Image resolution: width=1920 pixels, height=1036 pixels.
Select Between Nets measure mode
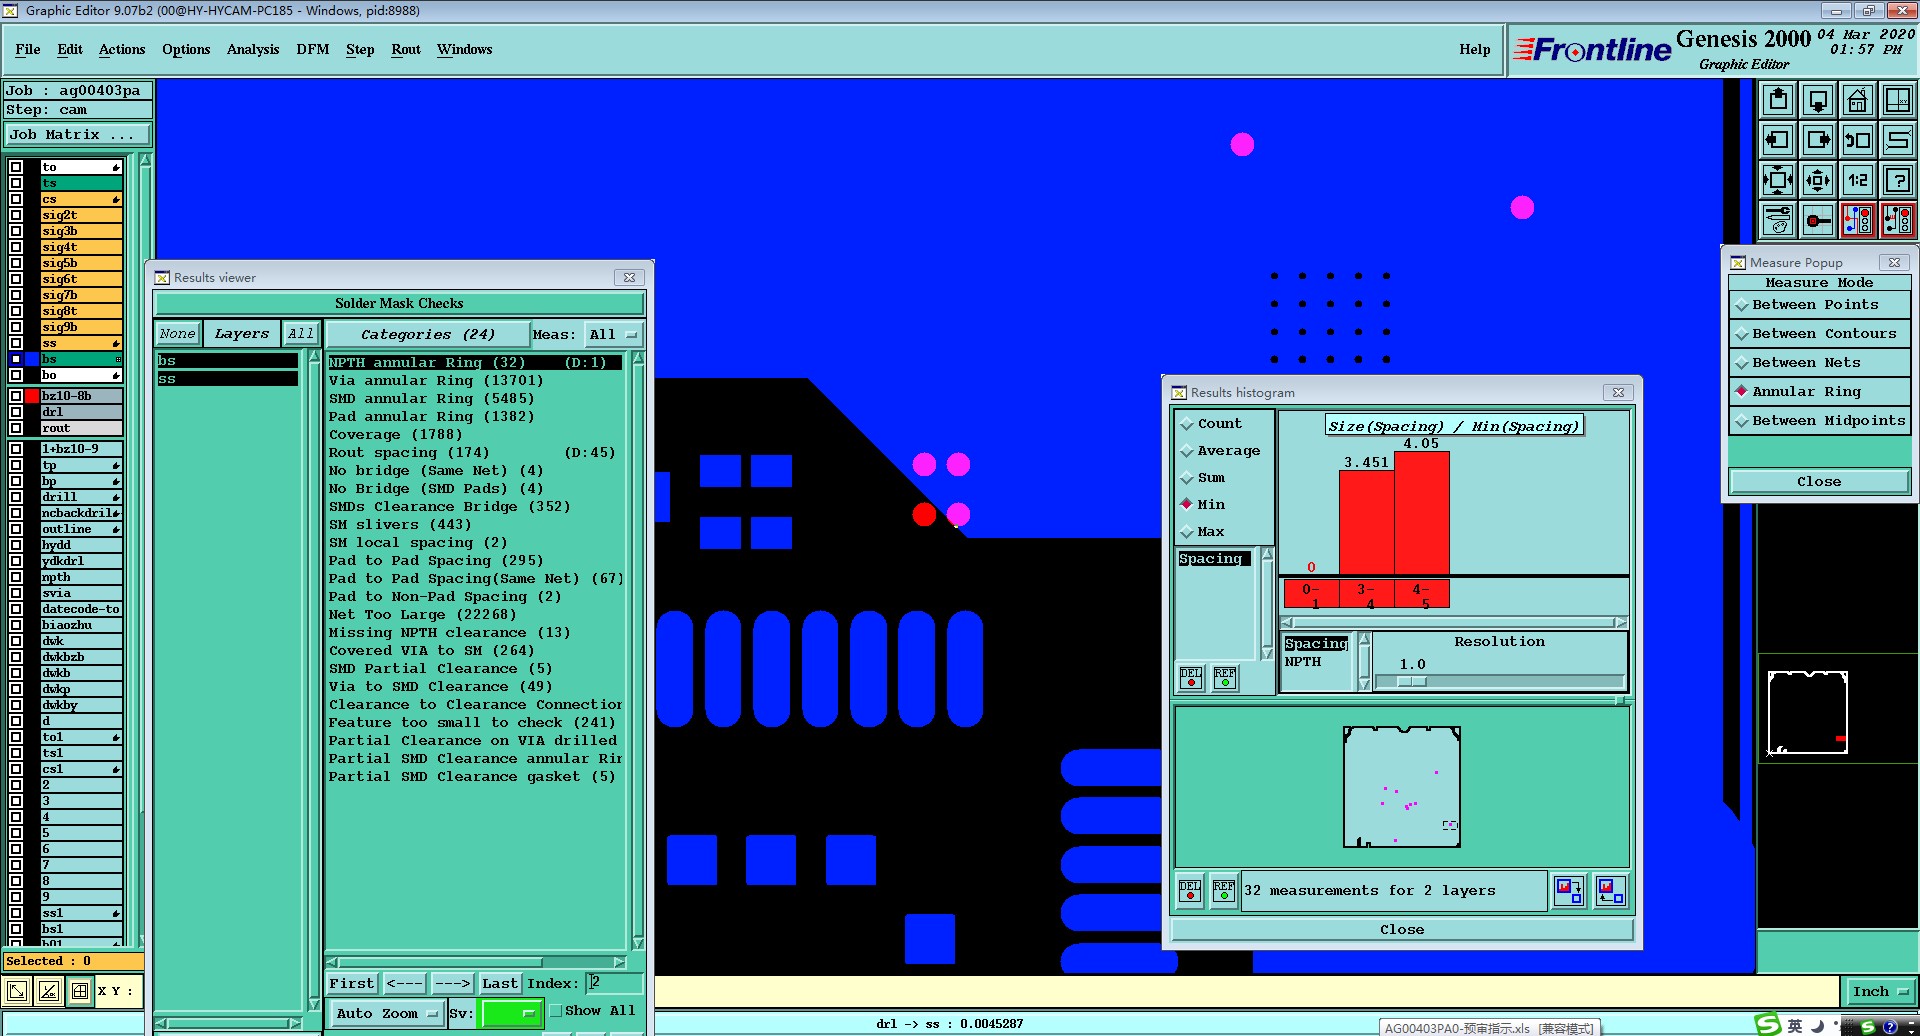click(x=1819, y=363)
